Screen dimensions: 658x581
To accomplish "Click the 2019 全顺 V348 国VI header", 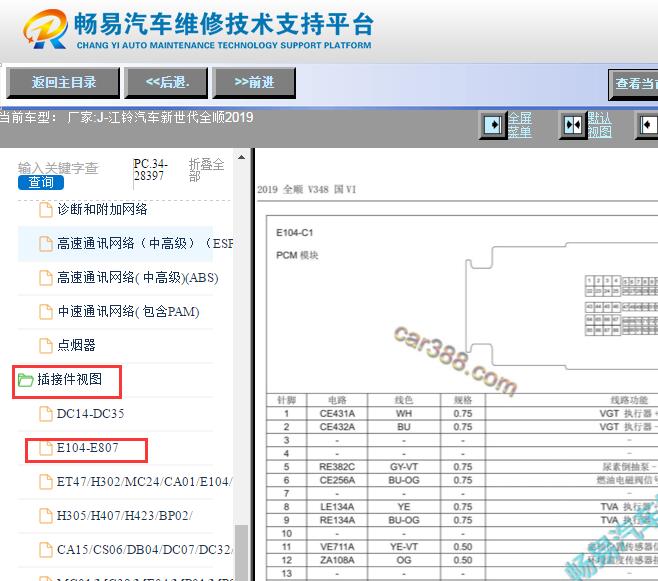I will pos(307,190).
